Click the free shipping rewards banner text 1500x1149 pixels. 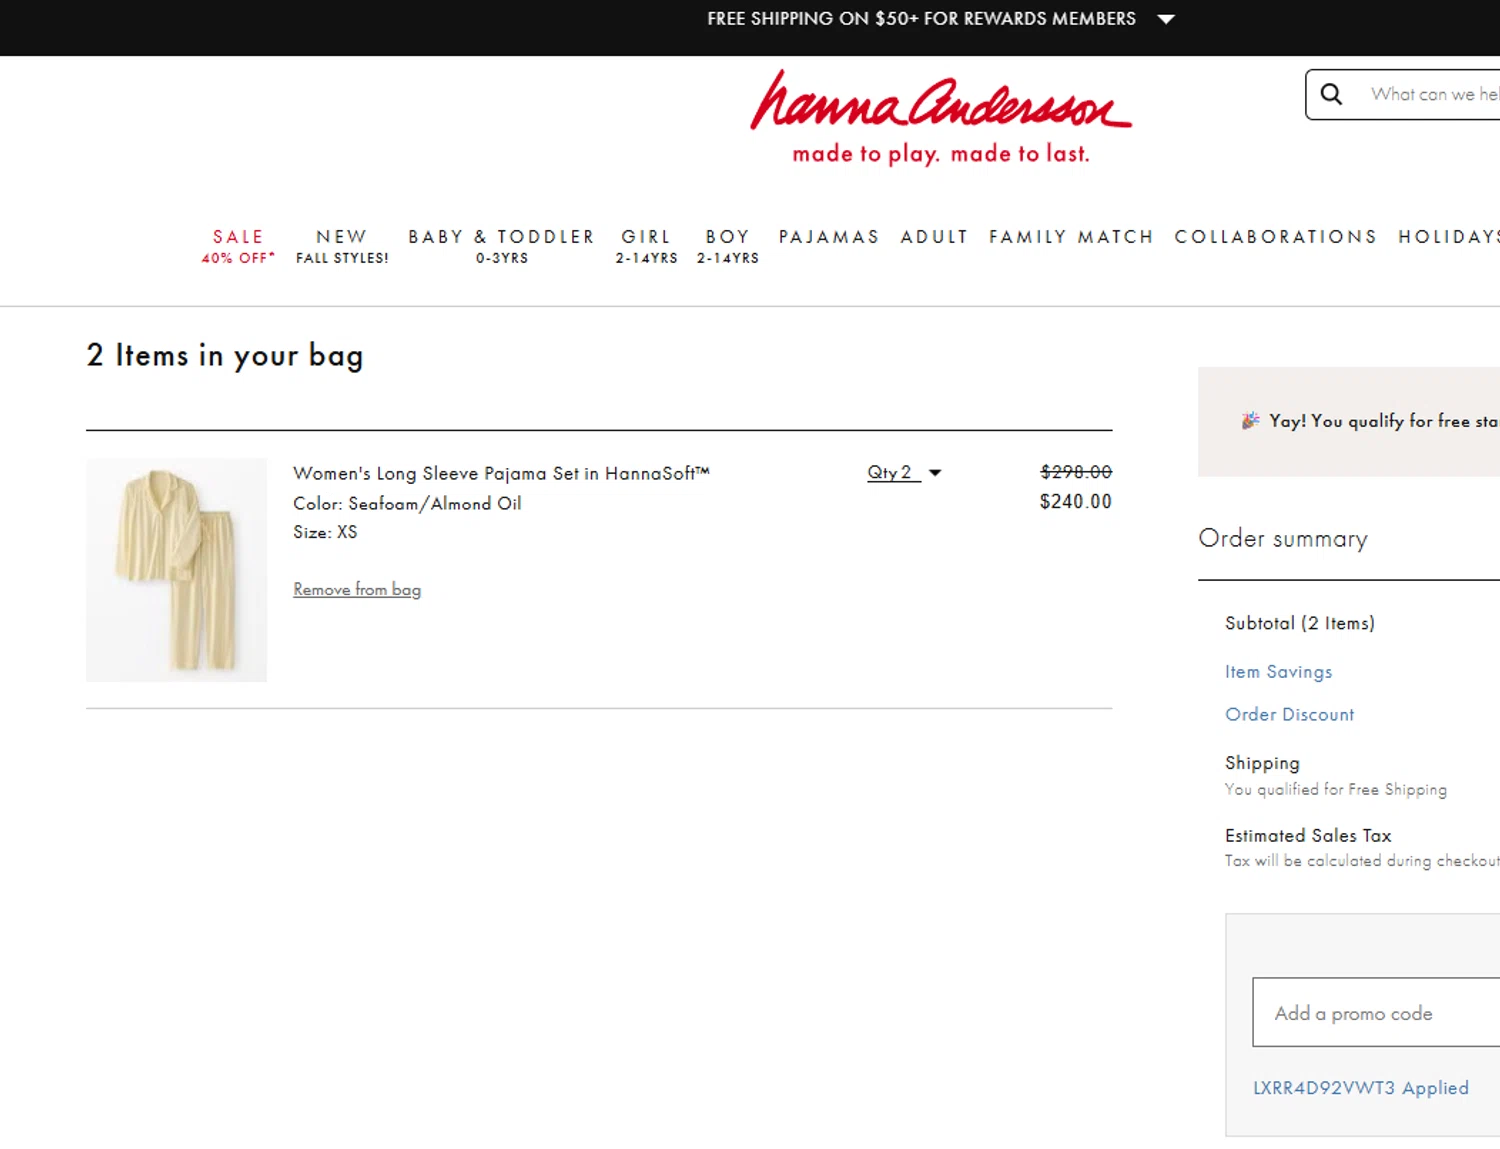point(921,19)
